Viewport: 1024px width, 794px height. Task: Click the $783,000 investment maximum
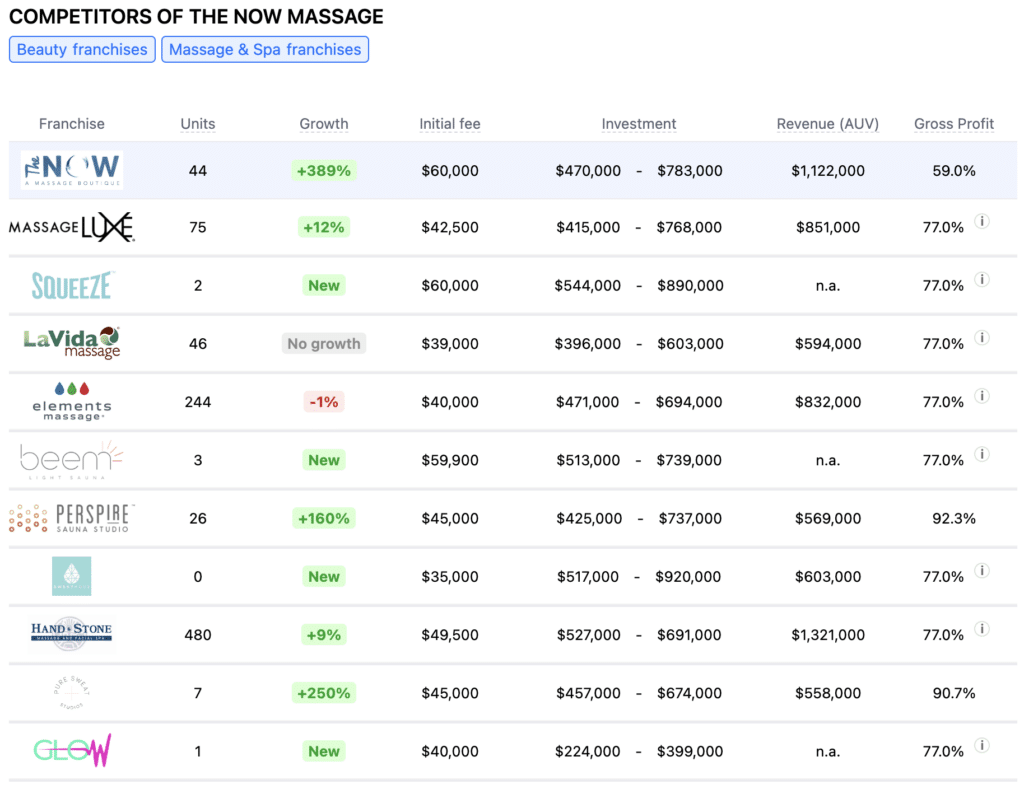[690, 171]
